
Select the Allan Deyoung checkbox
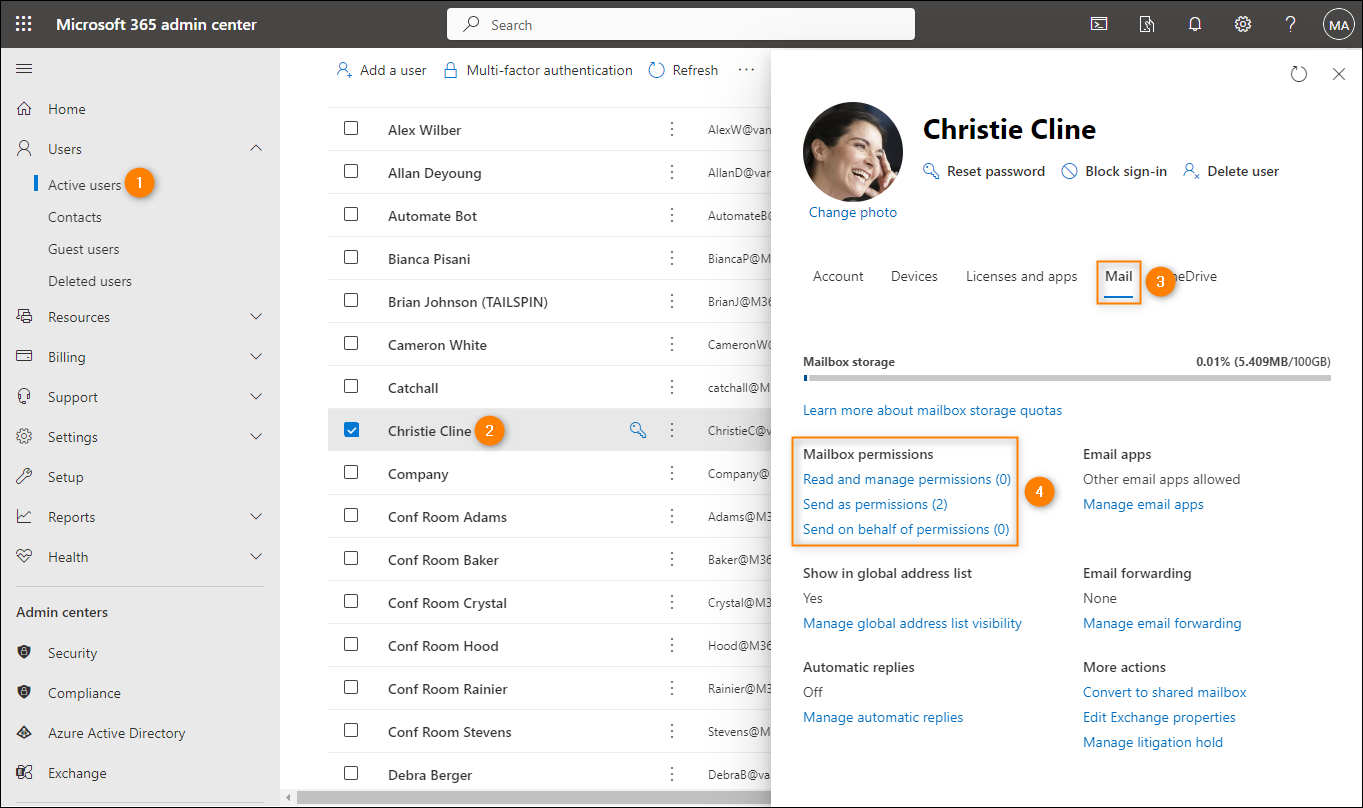(x=351, y=171)
